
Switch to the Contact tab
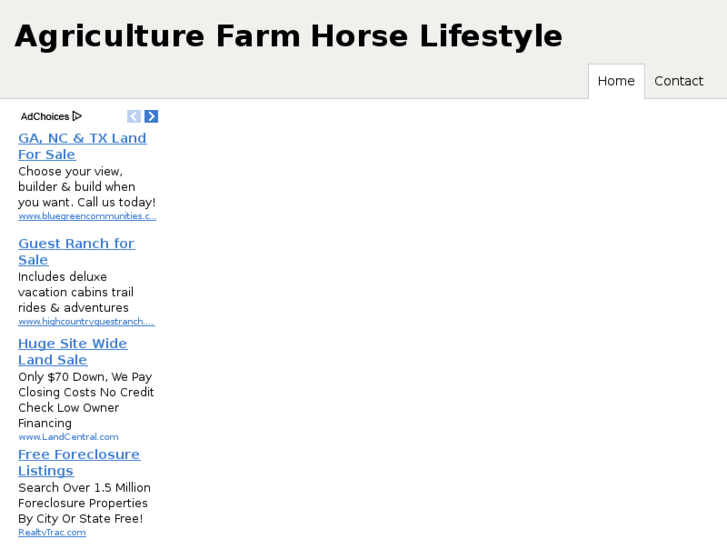pyautogui.click(x=678, y=81)
